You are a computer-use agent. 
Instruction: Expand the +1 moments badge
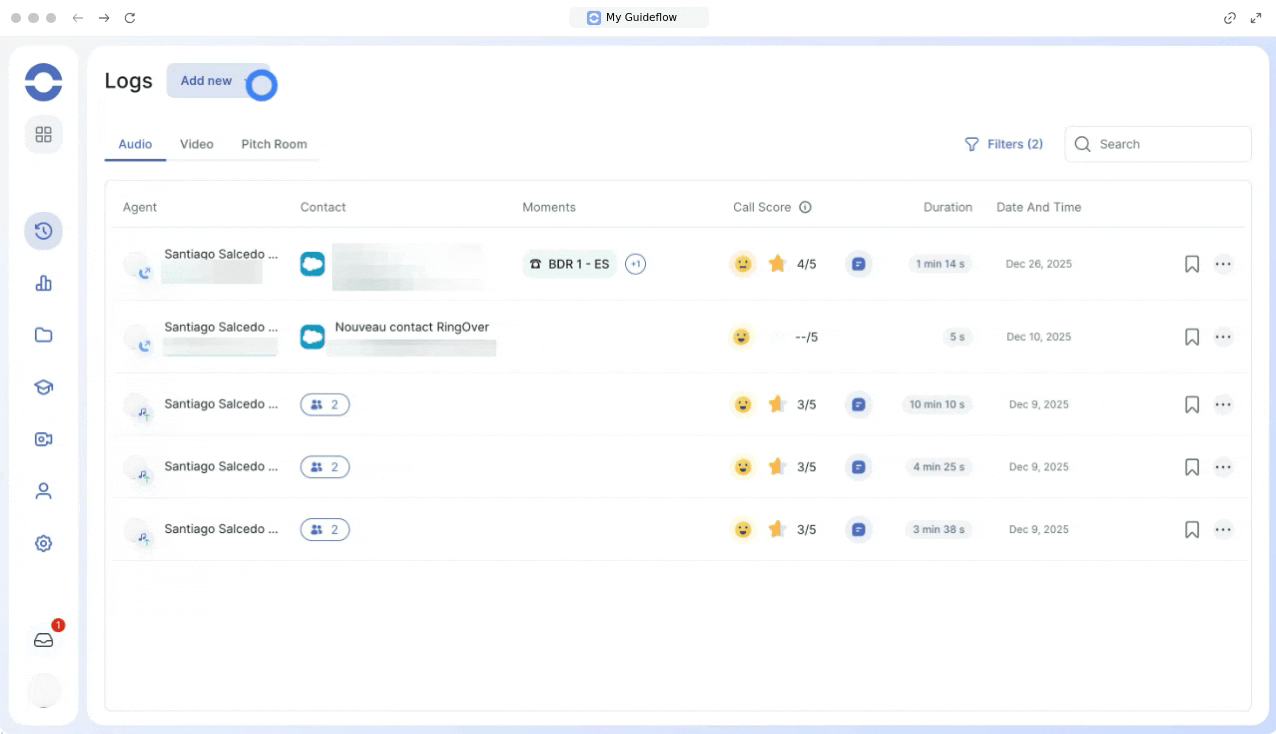tap(635, 264)
